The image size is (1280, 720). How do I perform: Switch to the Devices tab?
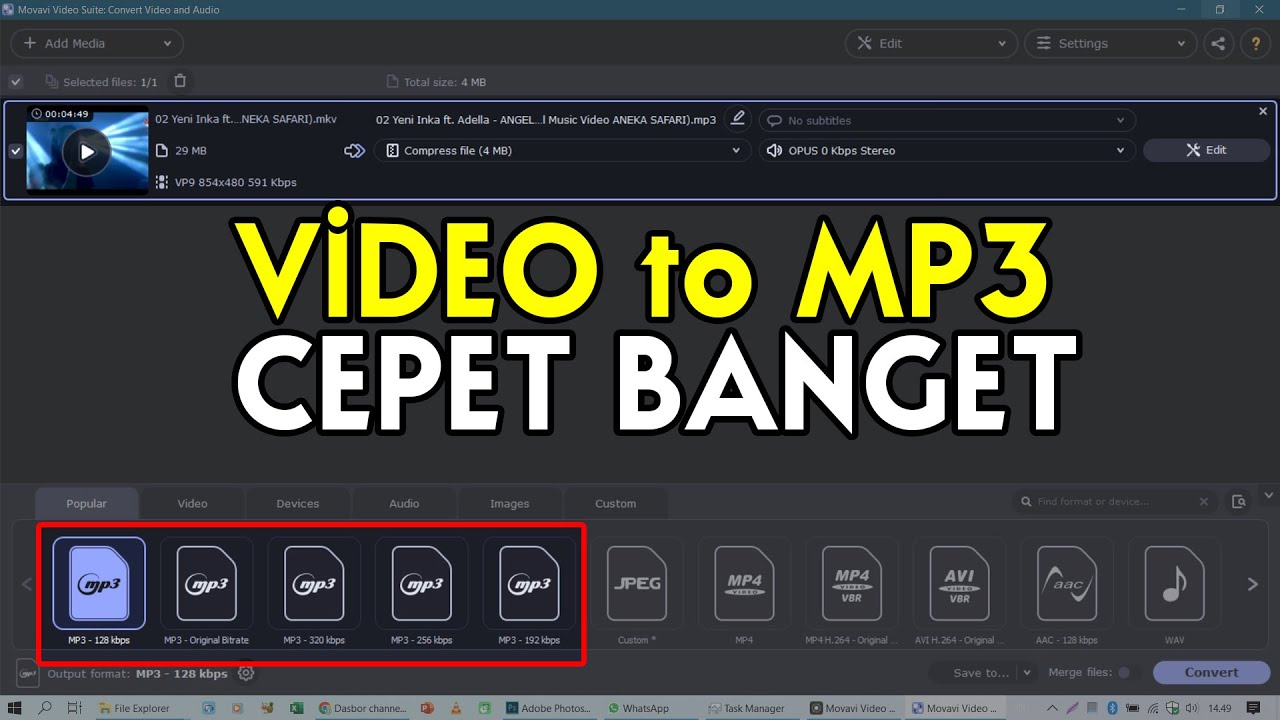(x=298, y=503)
